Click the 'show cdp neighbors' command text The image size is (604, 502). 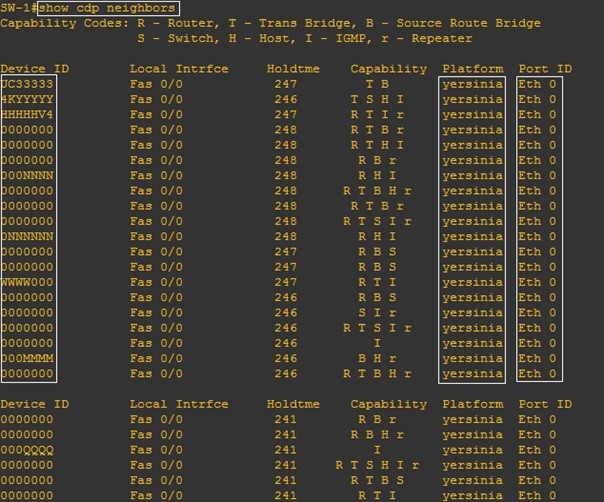pyautogui.click(x=107, y=8)
